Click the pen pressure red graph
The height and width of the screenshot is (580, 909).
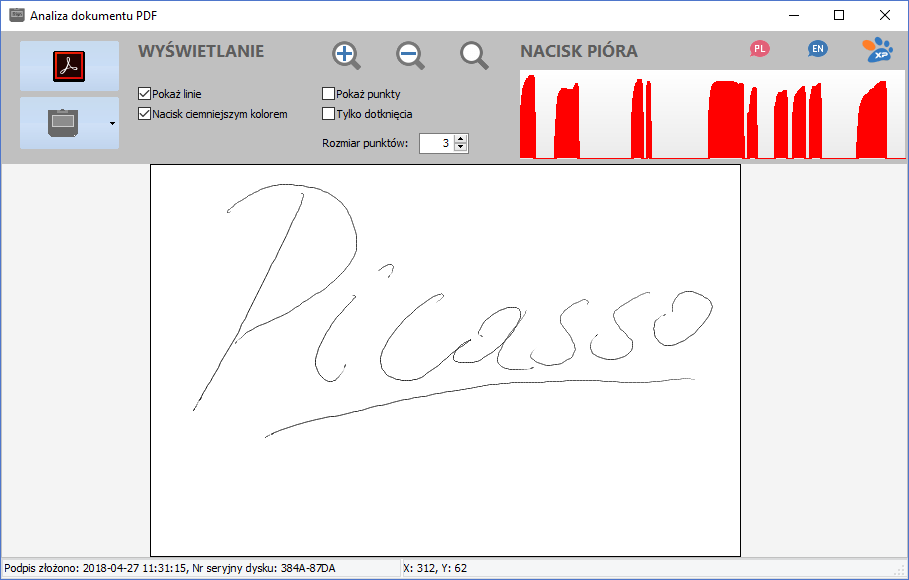tap(712, 115)
